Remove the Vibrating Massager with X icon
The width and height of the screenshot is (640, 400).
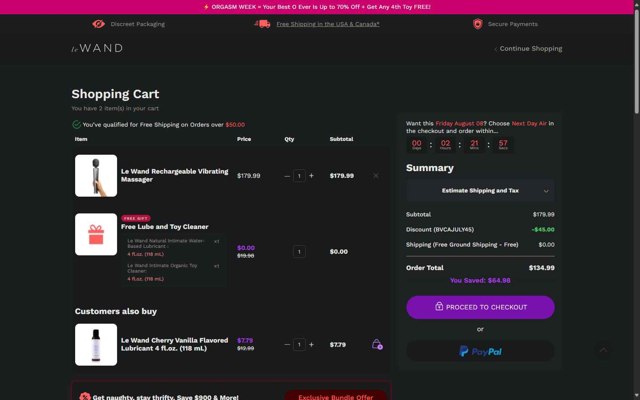pos(376,176)
